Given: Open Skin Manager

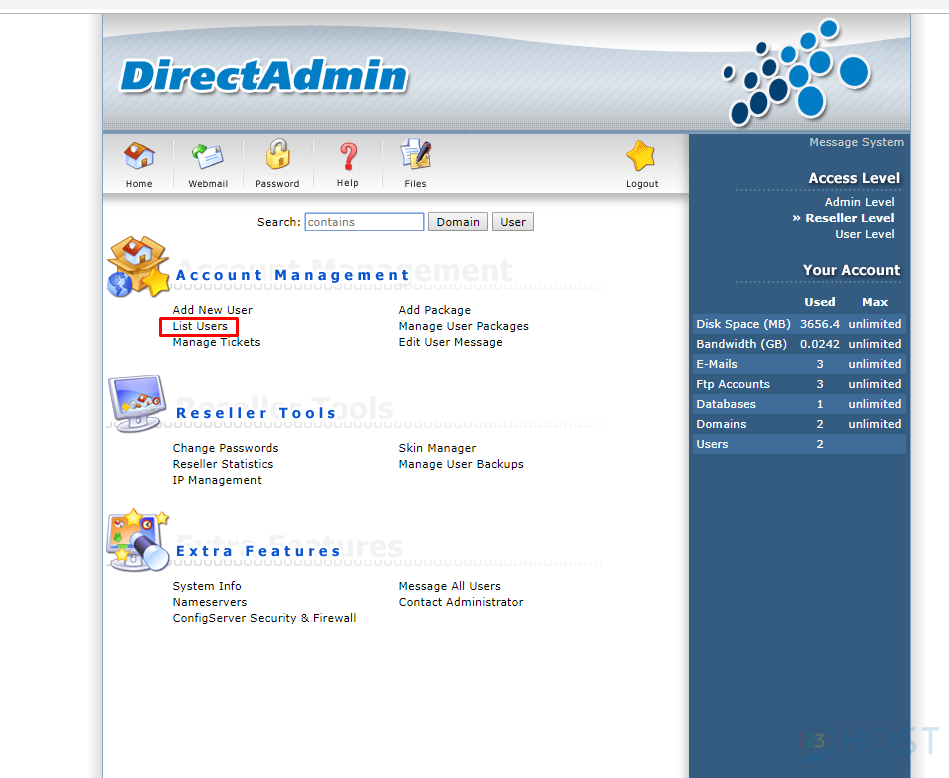Looking at the screenshot, I should coord(437,448).
